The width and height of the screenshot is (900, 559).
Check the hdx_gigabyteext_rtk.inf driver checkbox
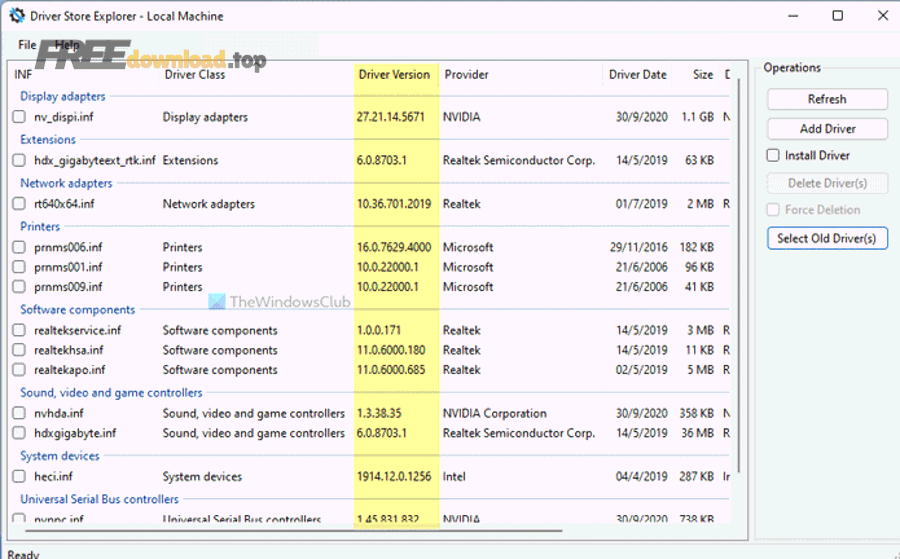19,160
